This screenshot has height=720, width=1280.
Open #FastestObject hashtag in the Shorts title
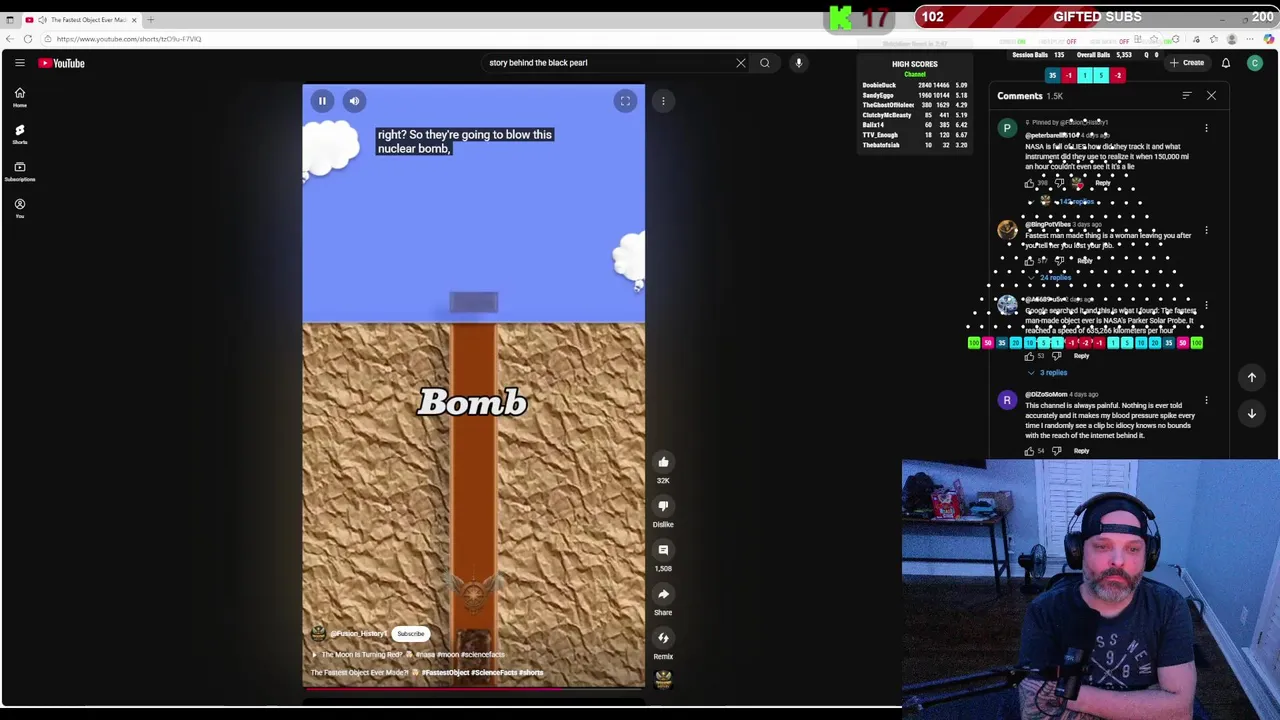point(445,673)
